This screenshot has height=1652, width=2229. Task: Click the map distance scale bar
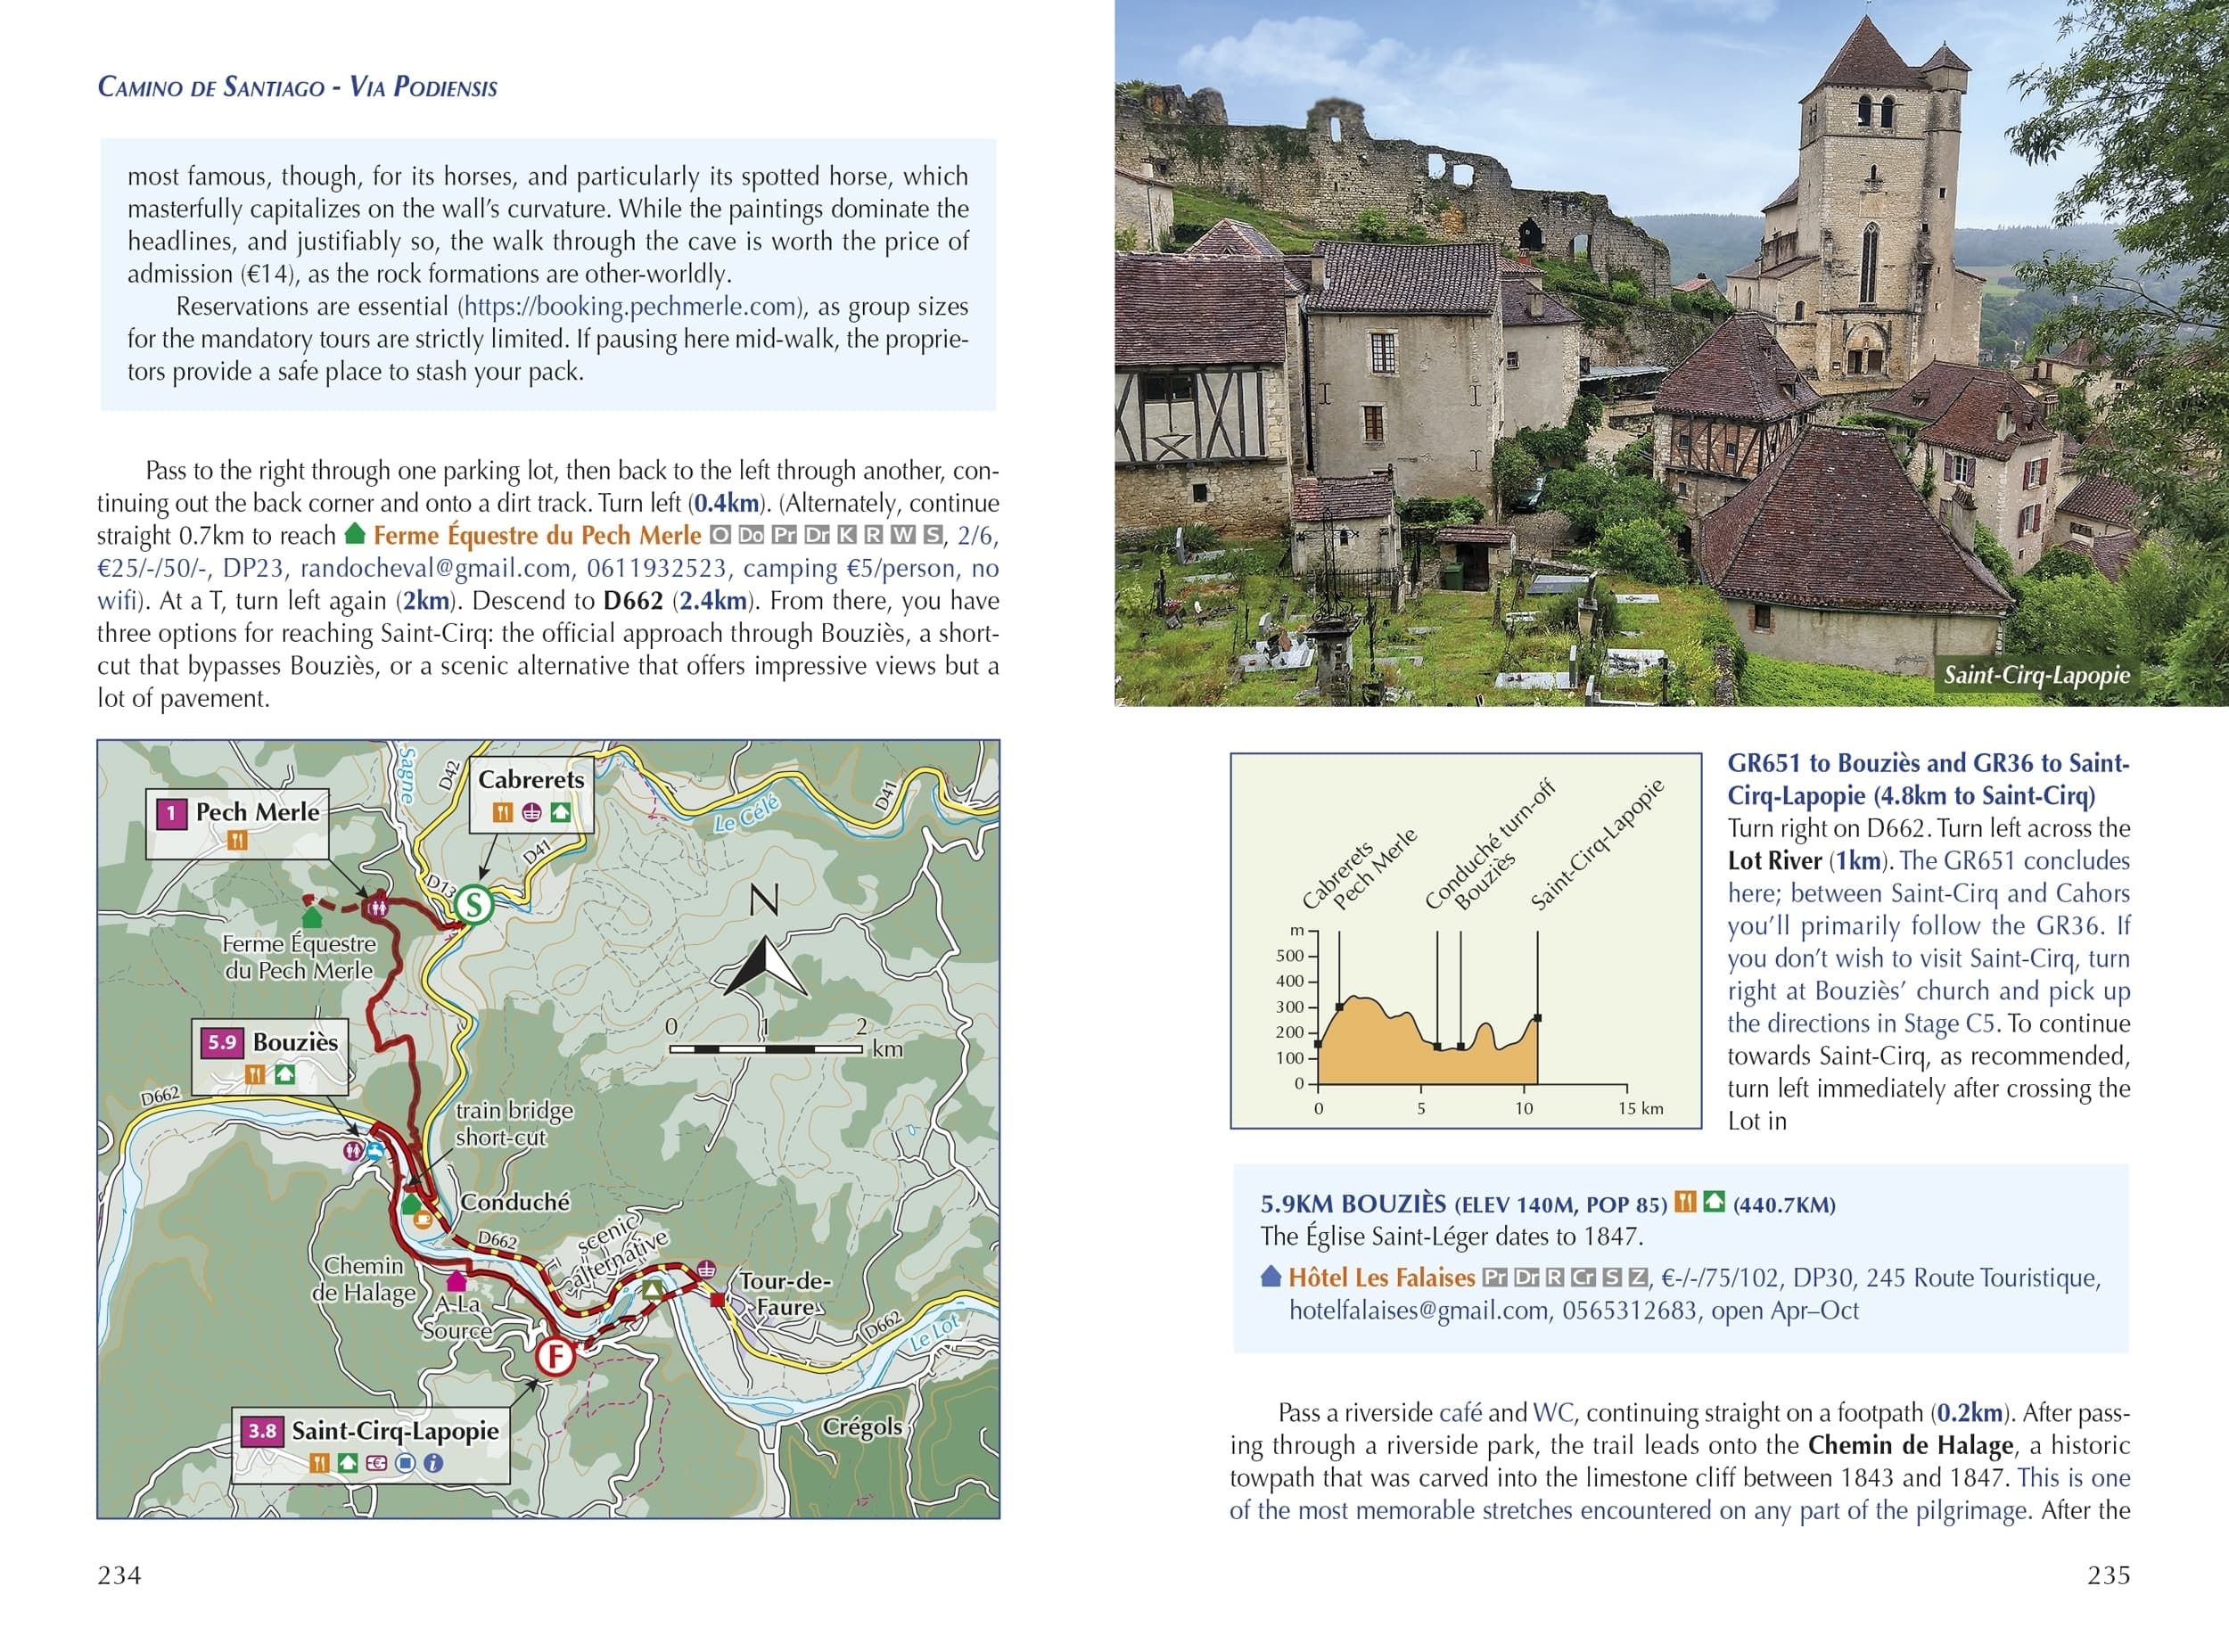point(766,1049)
